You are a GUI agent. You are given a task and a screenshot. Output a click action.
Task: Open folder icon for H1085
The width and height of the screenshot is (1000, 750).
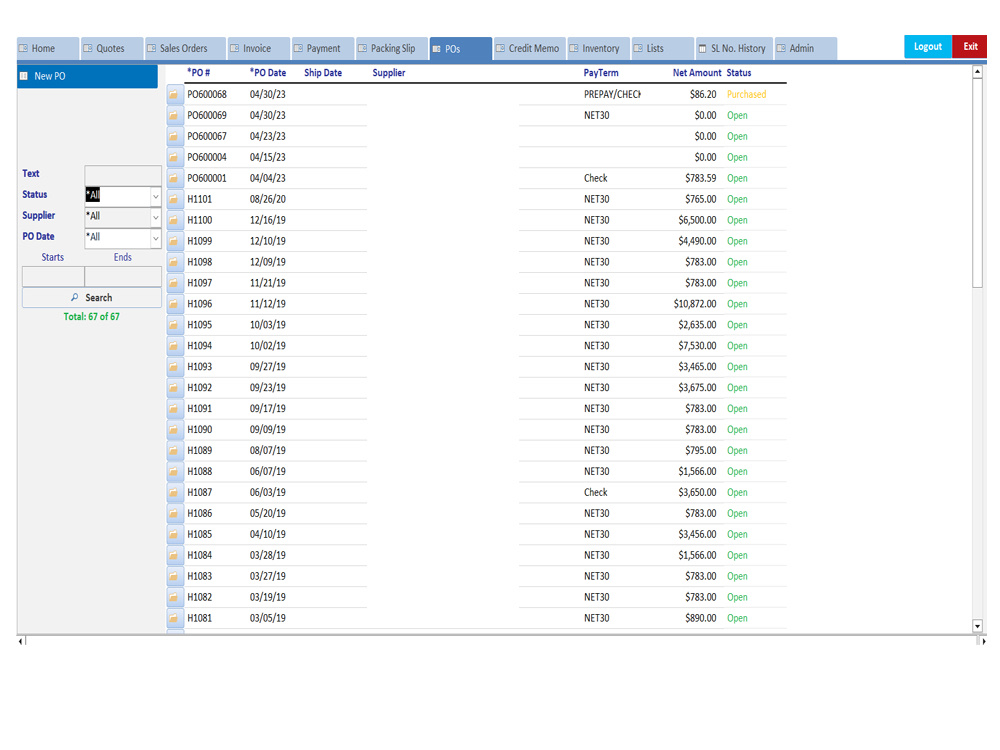(x=174, y=534)
